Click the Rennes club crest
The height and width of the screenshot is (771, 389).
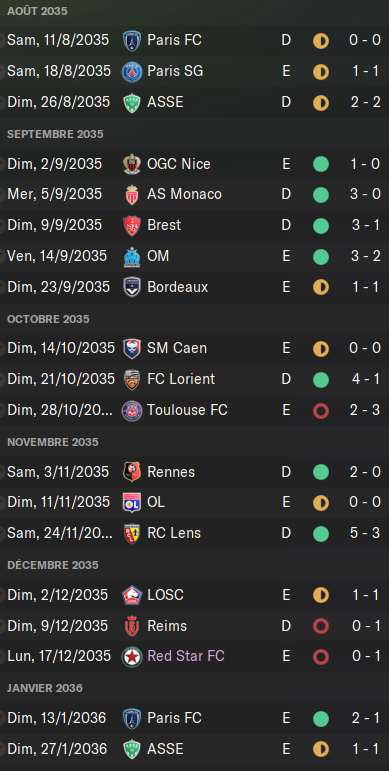tap(132, 472)
